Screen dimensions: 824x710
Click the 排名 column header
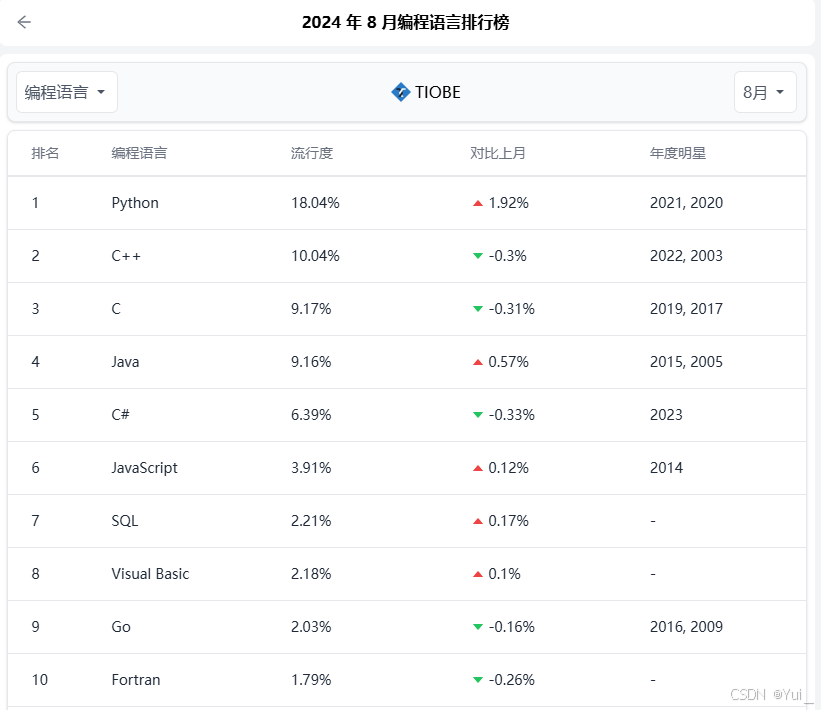[45, 153]
